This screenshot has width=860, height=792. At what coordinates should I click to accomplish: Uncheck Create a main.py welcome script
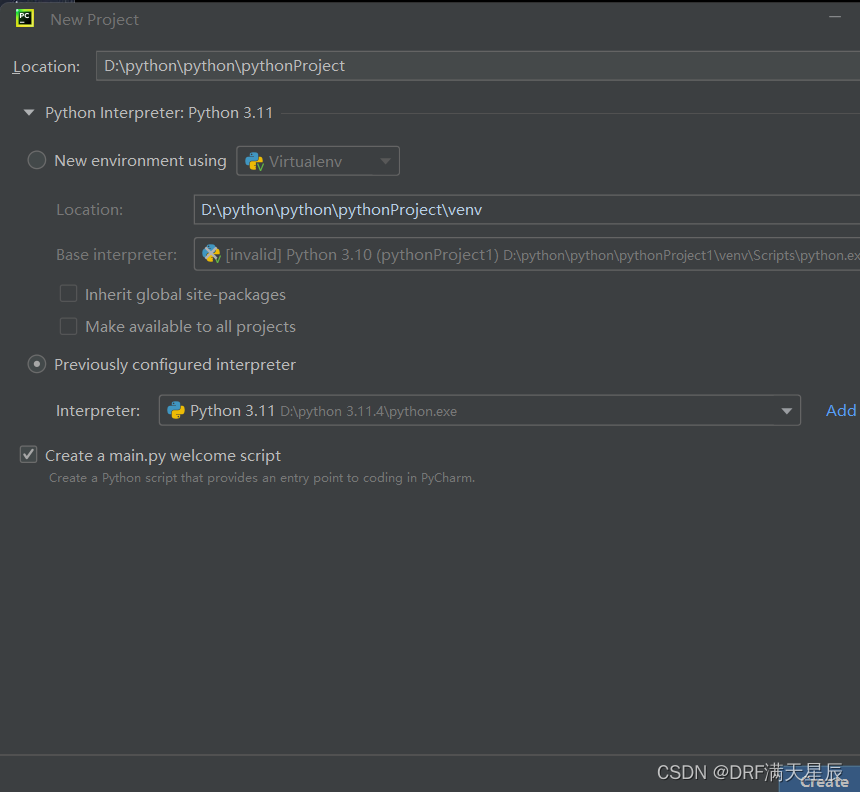[x=29, y=455]
